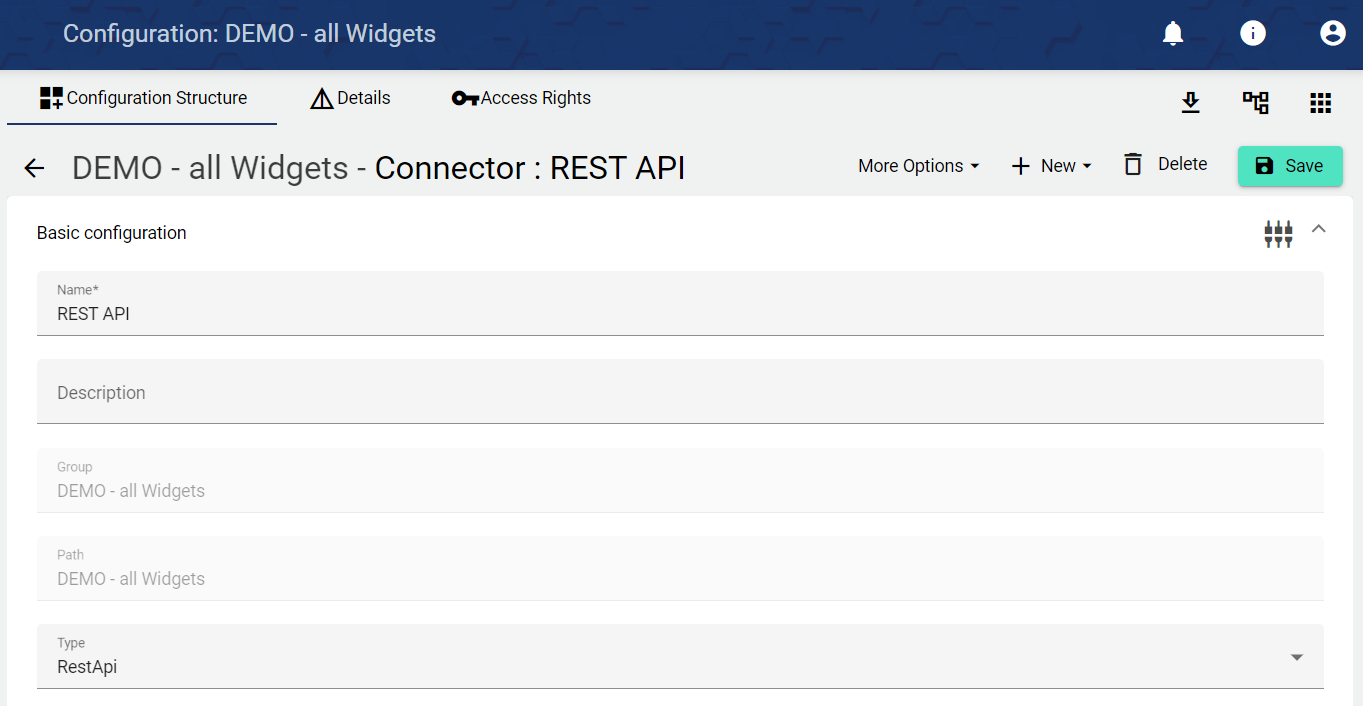
Task: Open the New dropdown menu
Action: pos(1051,166)
